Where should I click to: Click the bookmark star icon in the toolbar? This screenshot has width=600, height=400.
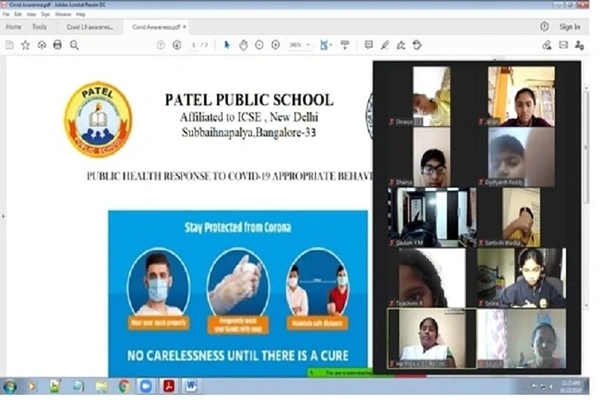(26, 45)
